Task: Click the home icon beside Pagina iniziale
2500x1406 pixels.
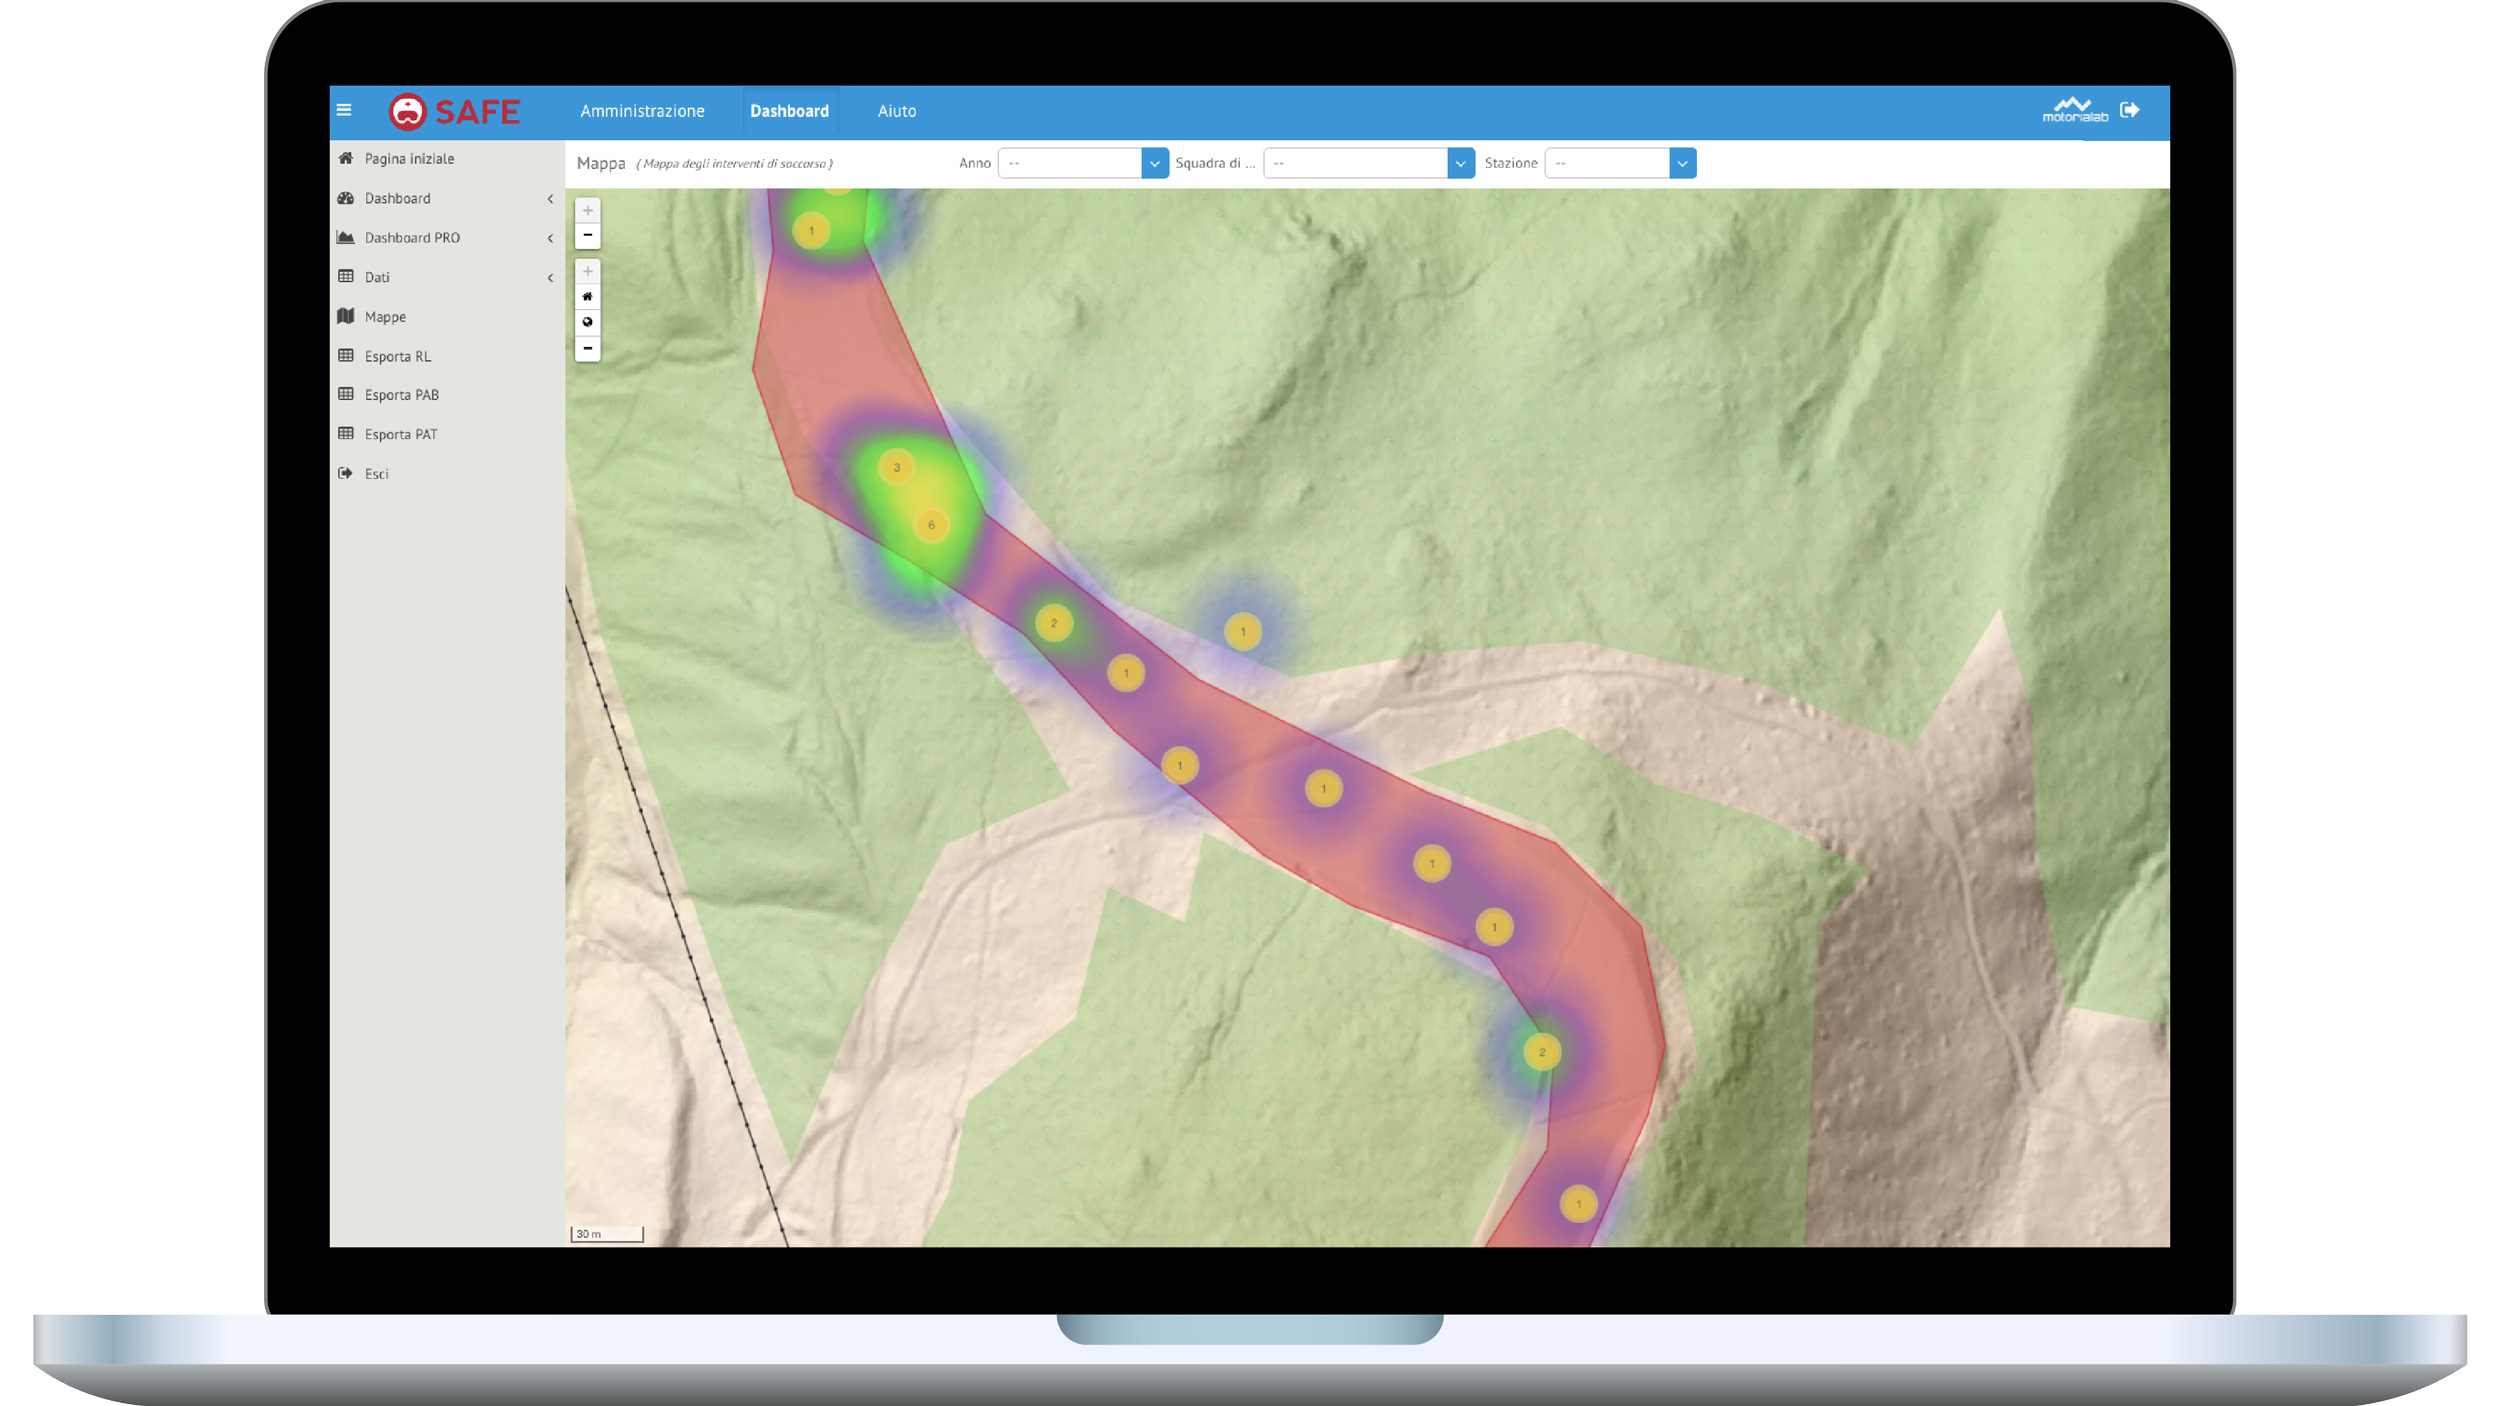Action: pos(346,158)
